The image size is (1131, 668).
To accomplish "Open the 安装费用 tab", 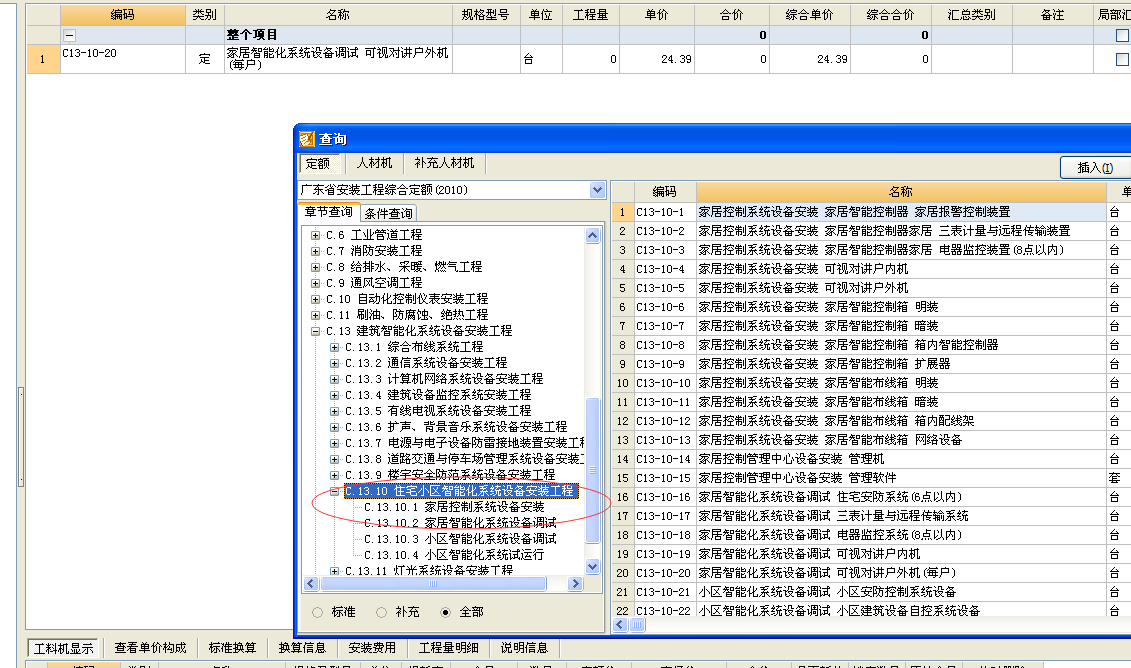I will click(x=372, y=648).
